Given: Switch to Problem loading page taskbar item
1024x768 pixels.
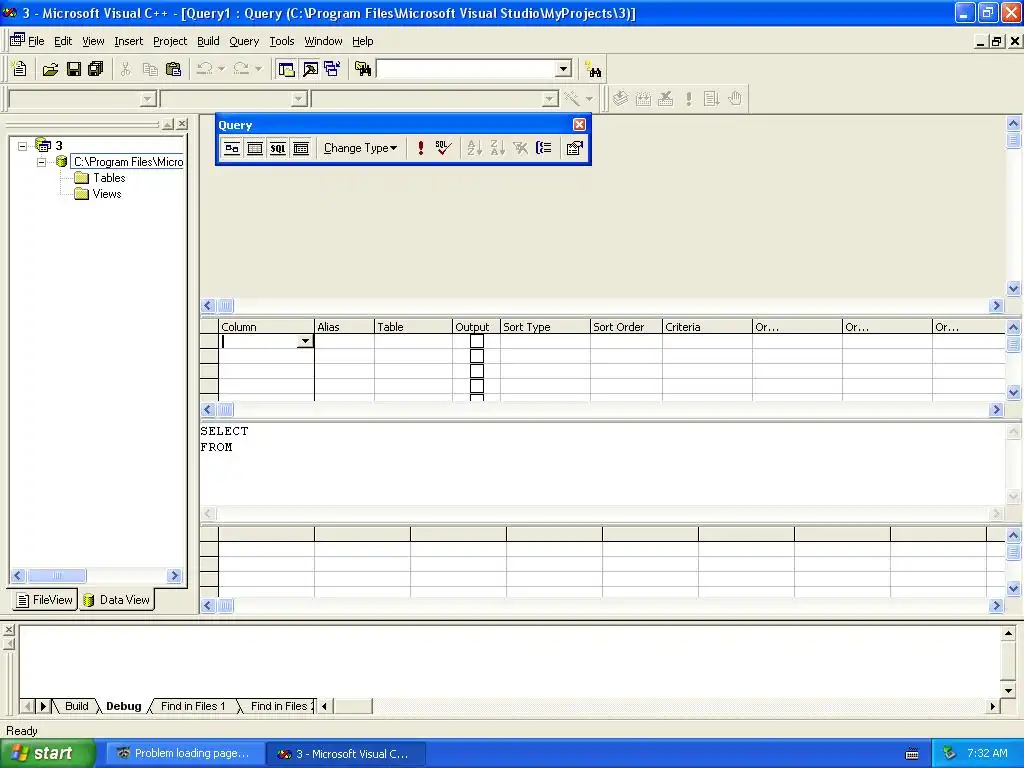Looking at the screenshot, I should pos(184,753).
